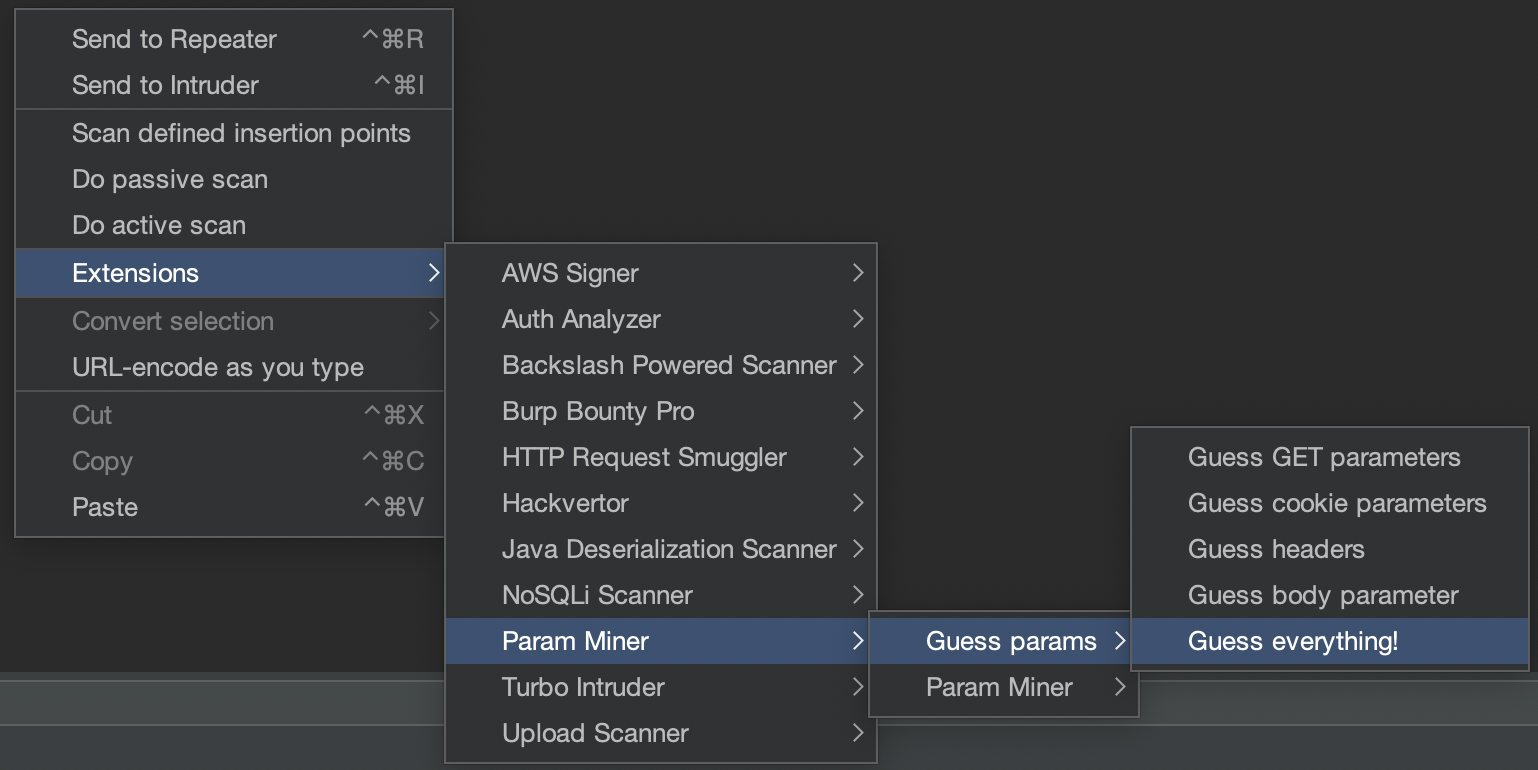The image size is (1538, 770).
Task: Expand arrow next to HTTP Request Smuggler
Action: click(858, 457)
